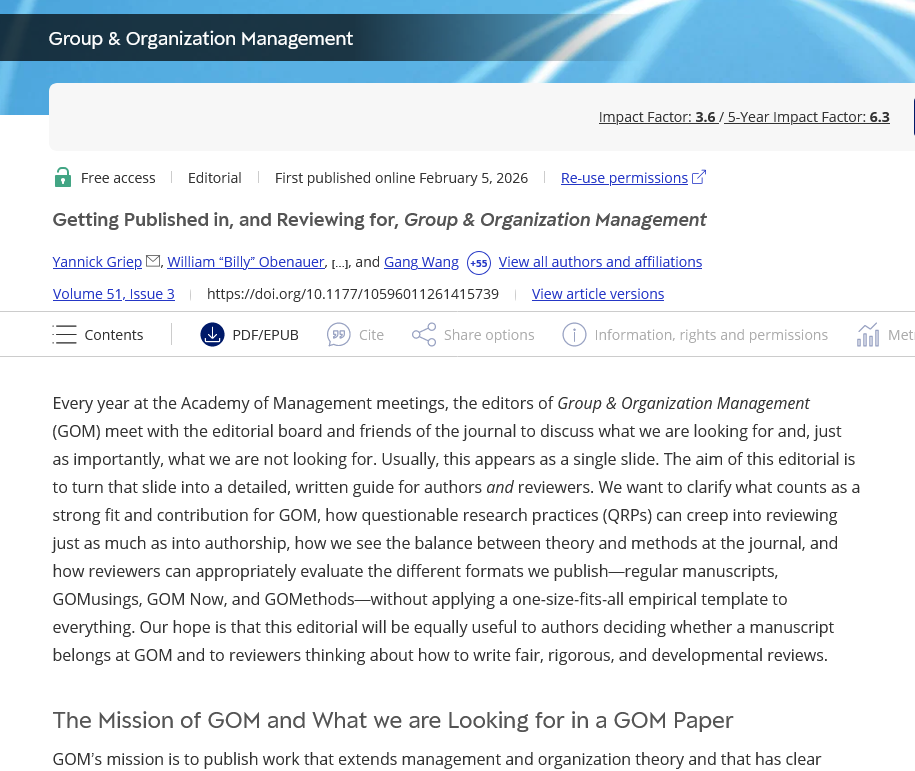
Task: Open the Impact Factor 3.6 link
Action: click(658, 117)
